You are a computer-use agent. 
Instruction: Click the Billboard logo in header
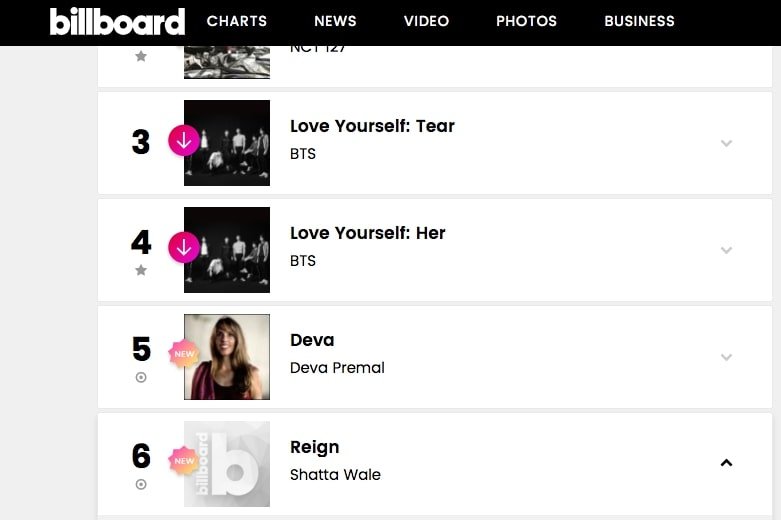[x=117, y=21]
